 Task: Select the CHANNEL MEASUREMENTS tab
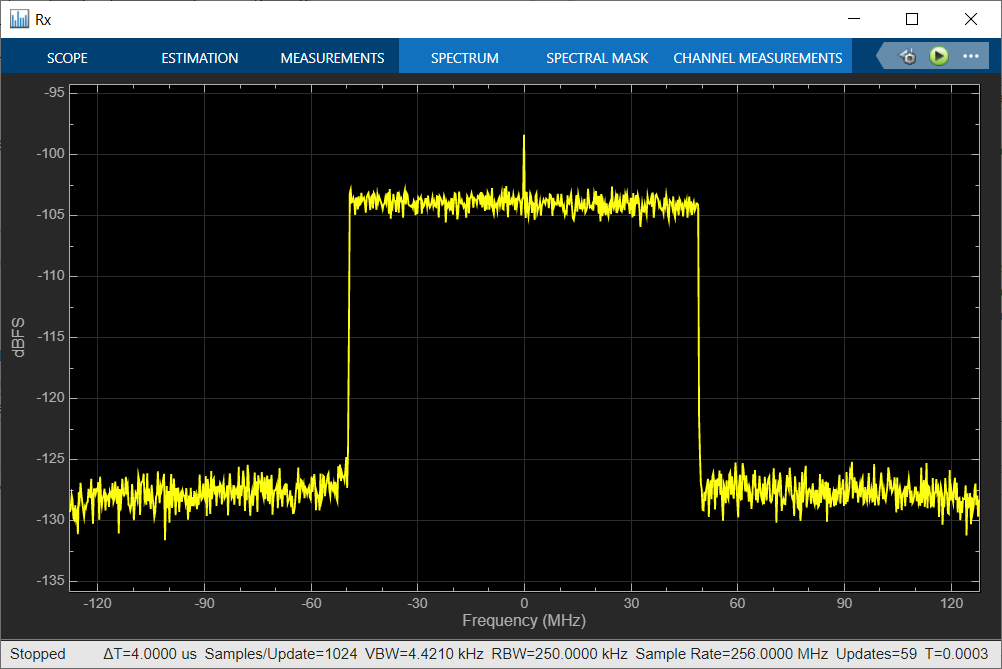tap(757, 57)
